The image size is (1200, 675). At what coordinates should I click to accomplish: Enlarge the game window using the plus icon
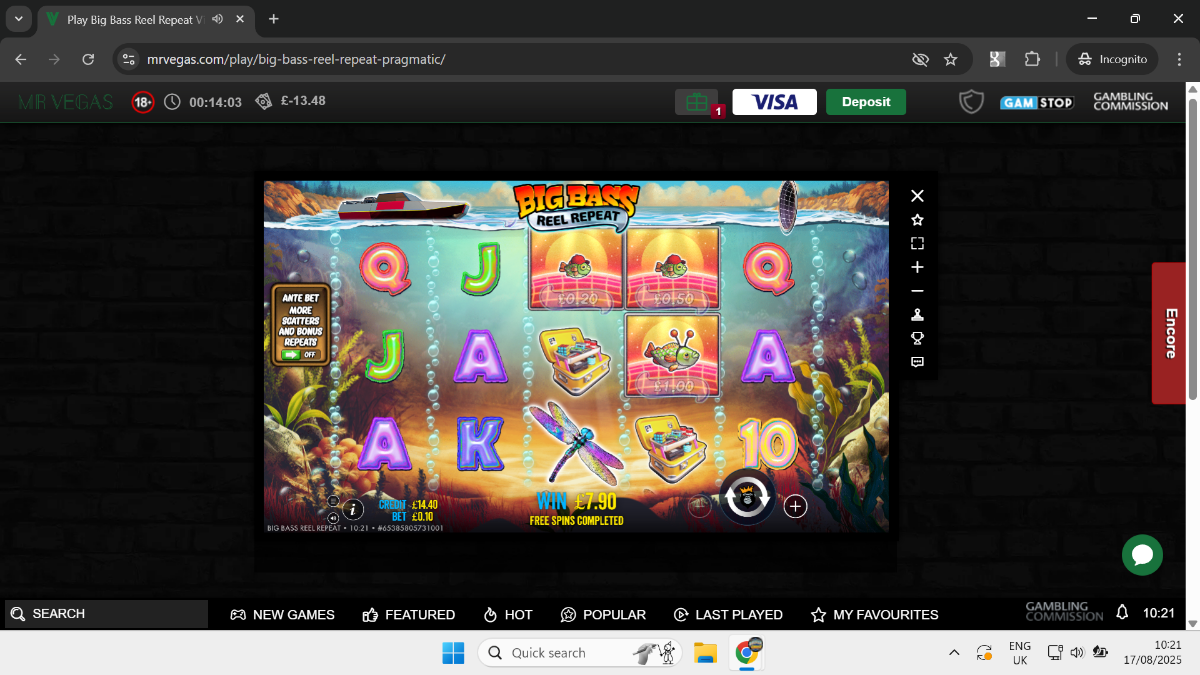coord(917,267)
